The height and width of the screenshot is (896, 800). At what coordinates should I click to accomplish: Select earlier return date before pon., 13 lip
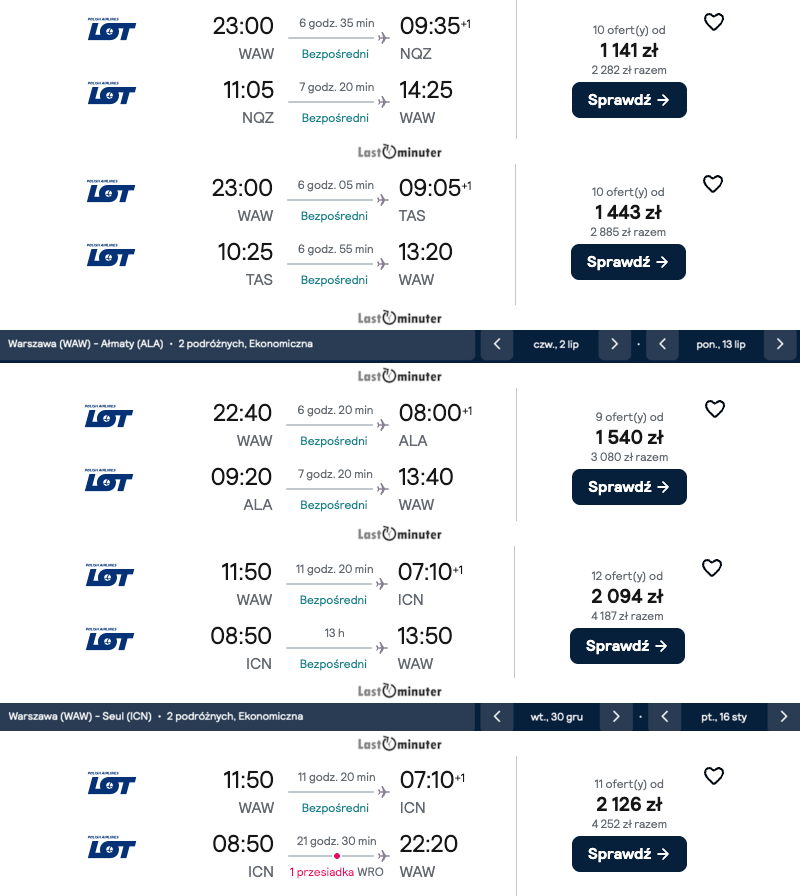662,344
